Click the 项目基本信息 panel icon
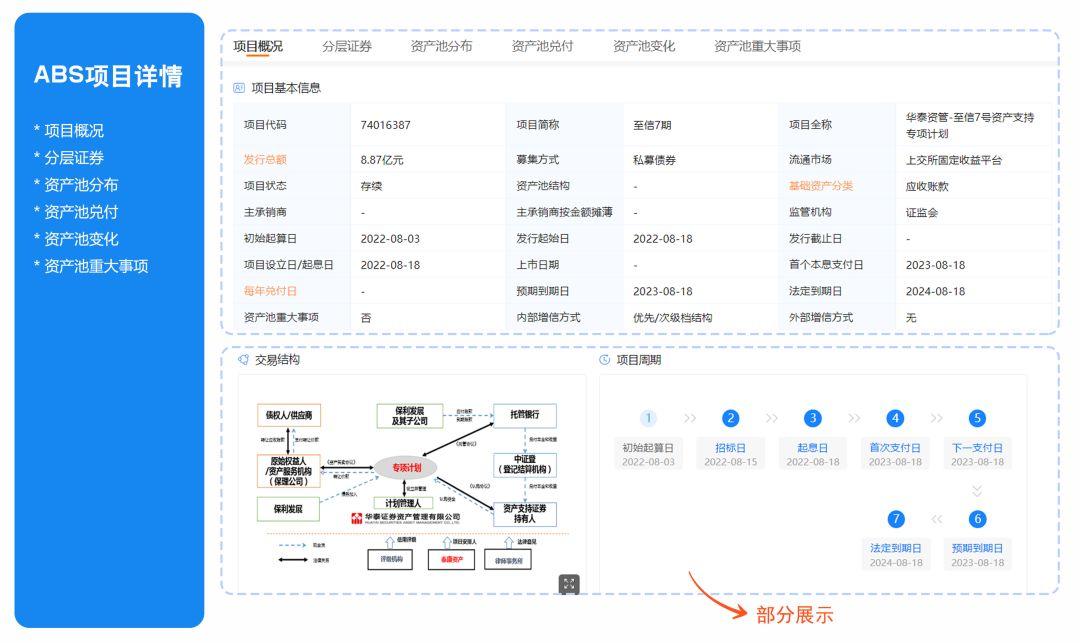This screenshot has width=1080, height=643. pos(239,87)
